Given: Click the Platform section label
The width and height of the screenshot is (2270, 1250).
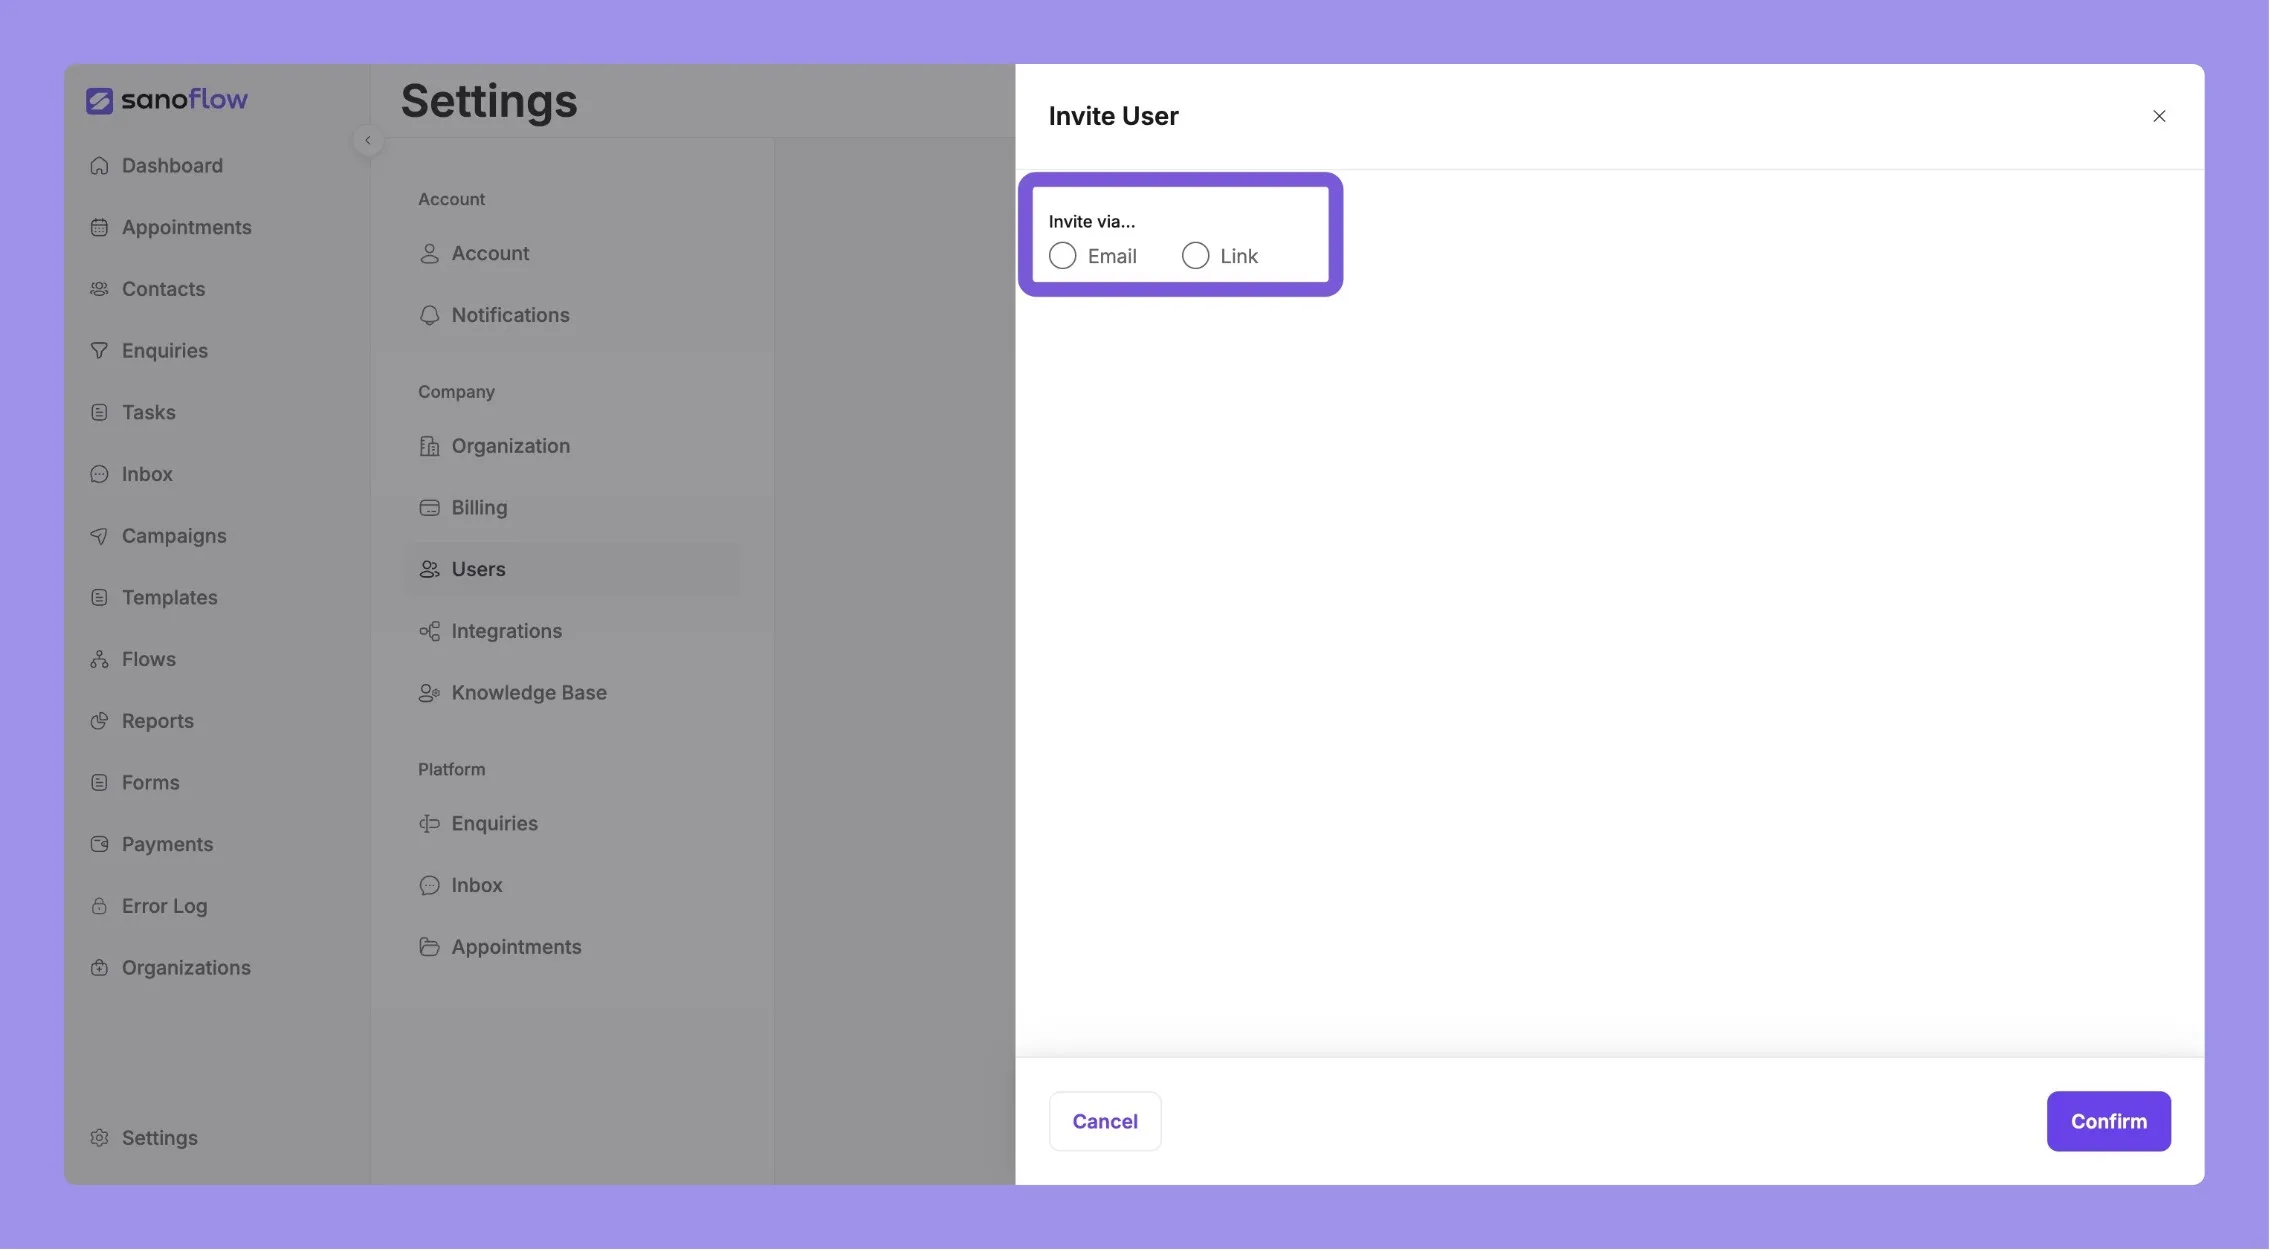Looking at the screenshot, I should [451, 769].
